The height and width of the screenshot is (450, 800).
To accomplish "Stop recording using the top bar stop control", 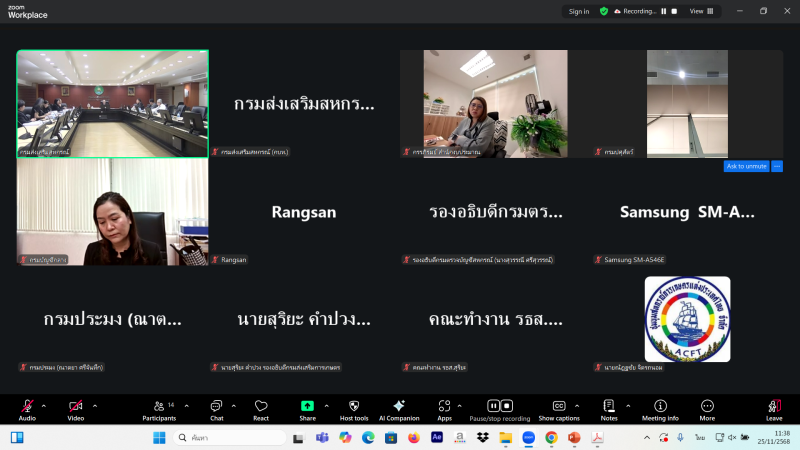I will click(674, 11).
